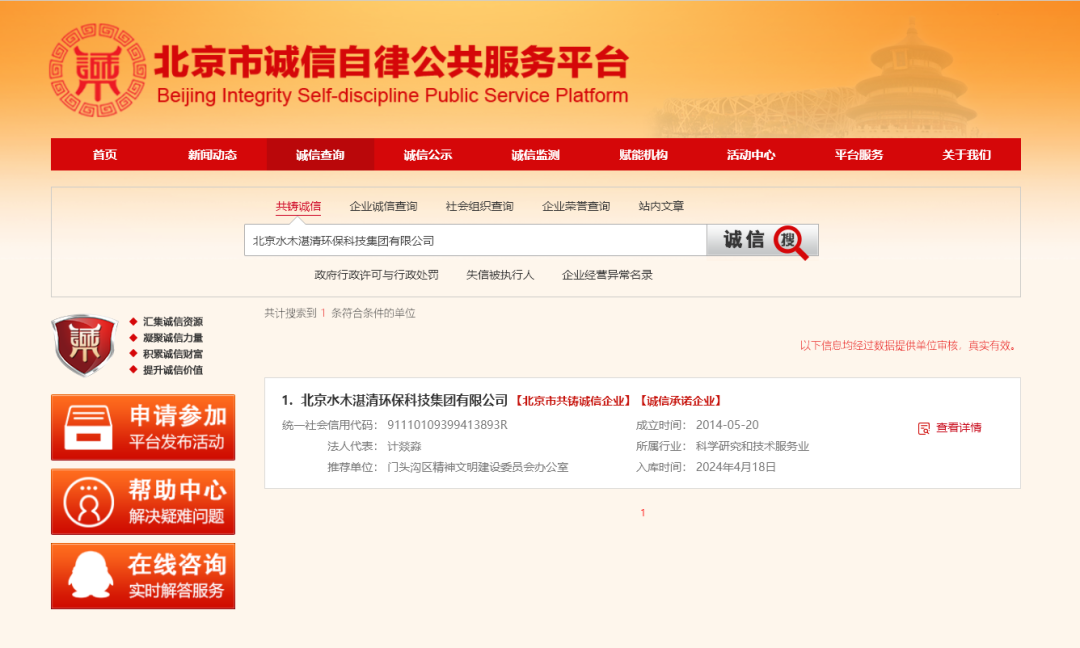Click the 查看详情 document icon

[x=924, y=428]
